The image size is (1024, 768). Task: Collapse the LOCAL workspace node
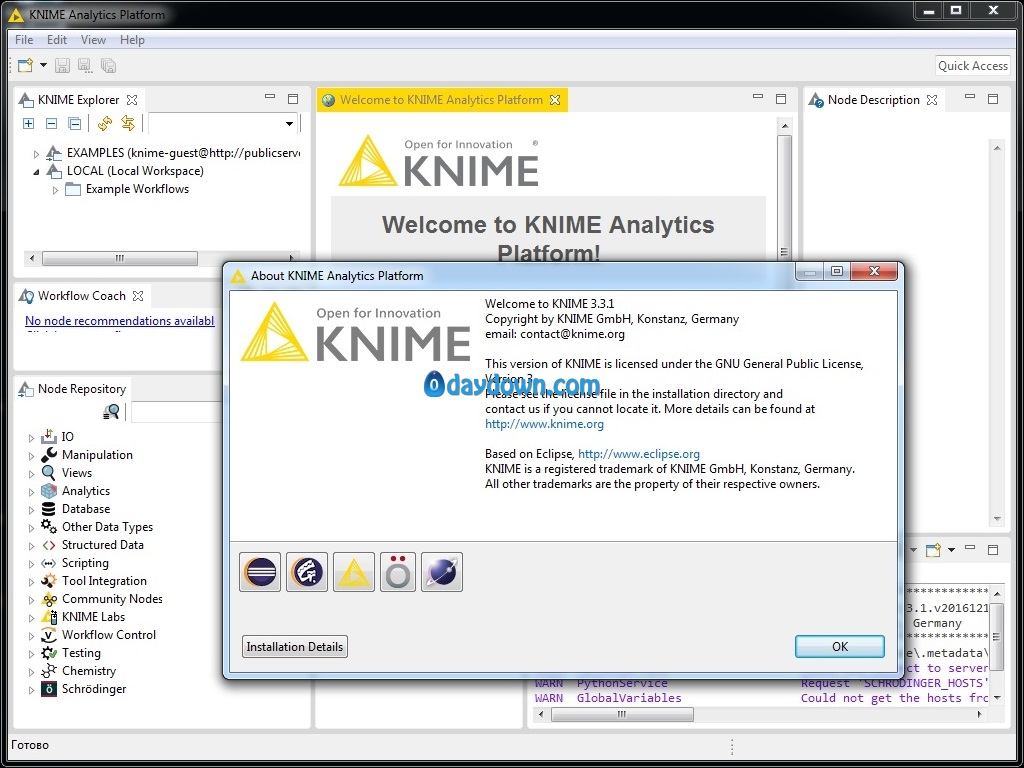point(37,172)
